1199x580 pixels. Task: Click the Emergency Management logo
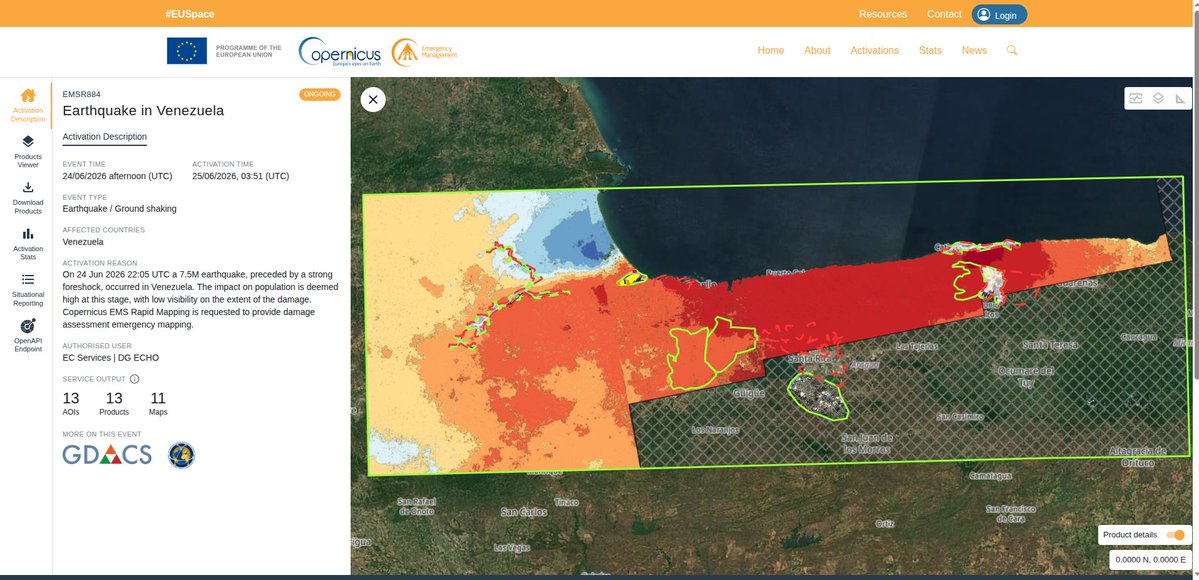click(424, 51)
